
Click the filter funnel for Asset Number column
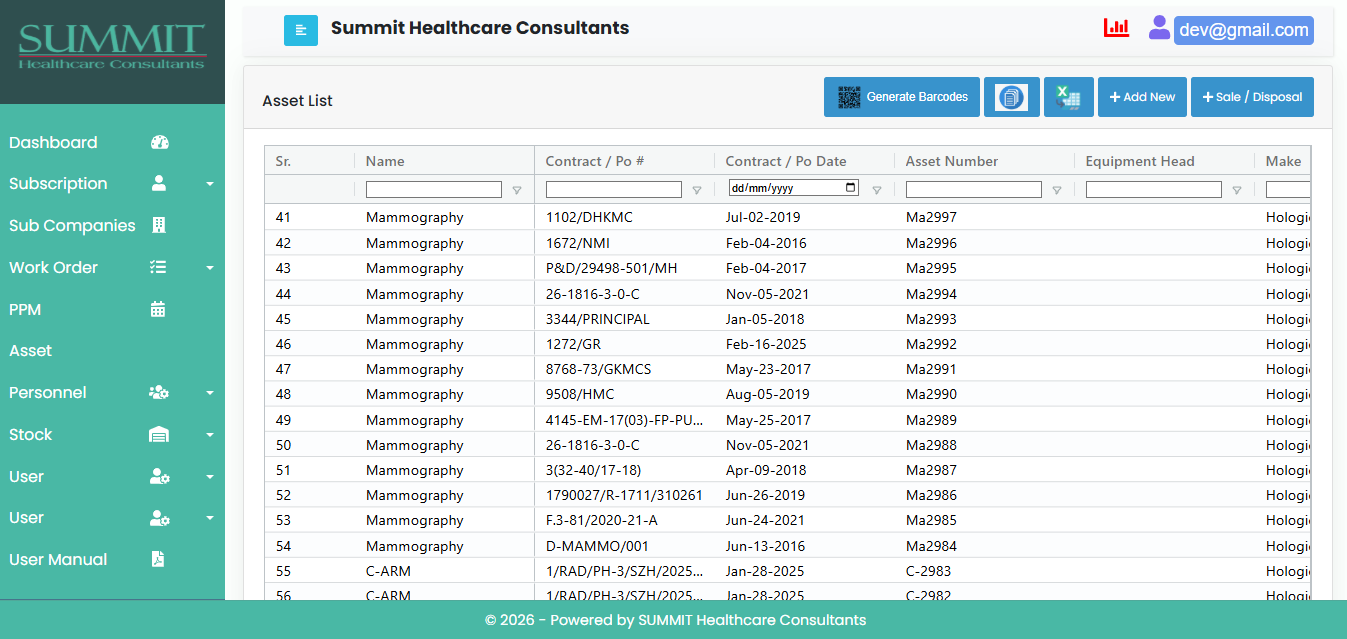click(1057, 190)
